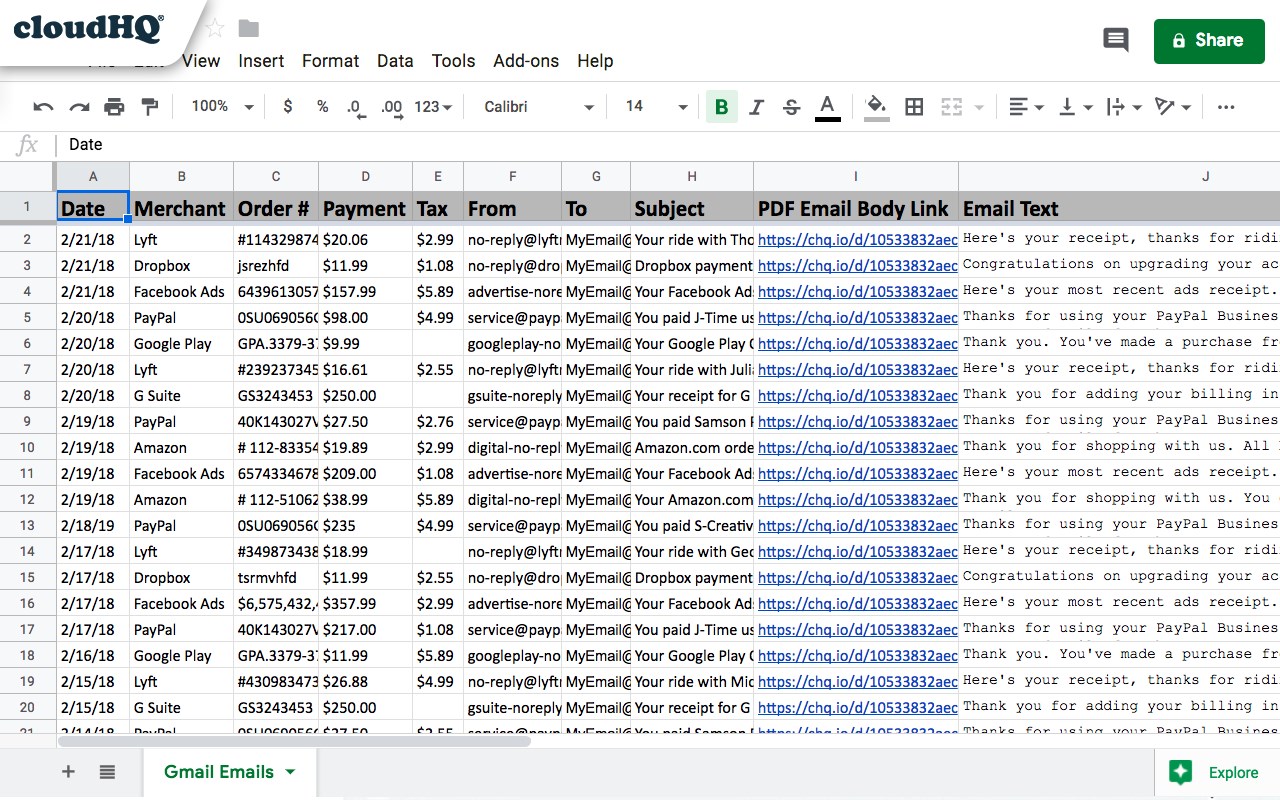Select the $209.00 payment cell
The width and height of the screenshot is (1280, 800).
tap(366, 474)
